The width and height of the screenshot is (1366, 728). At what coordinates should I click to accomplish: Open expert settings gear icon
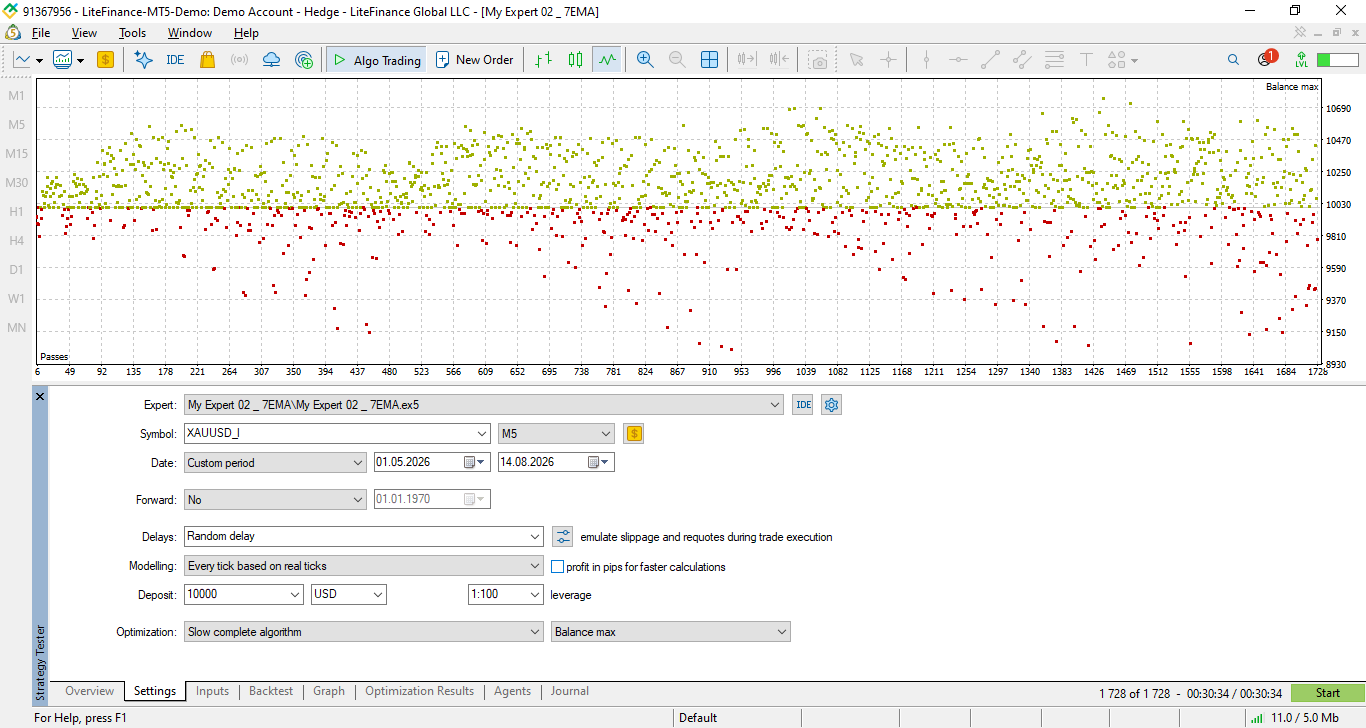pyautogui.click(x=832, y=405)
